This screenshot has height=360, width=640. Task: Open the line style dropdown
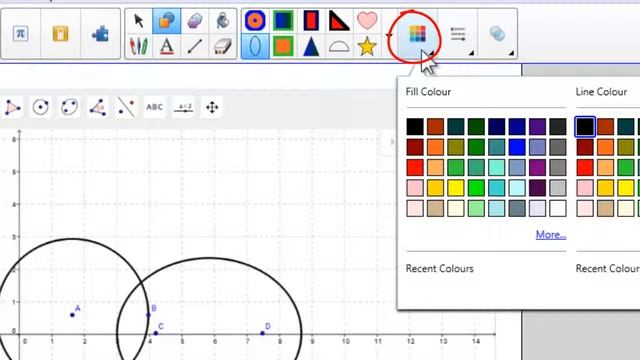point(458,34)
